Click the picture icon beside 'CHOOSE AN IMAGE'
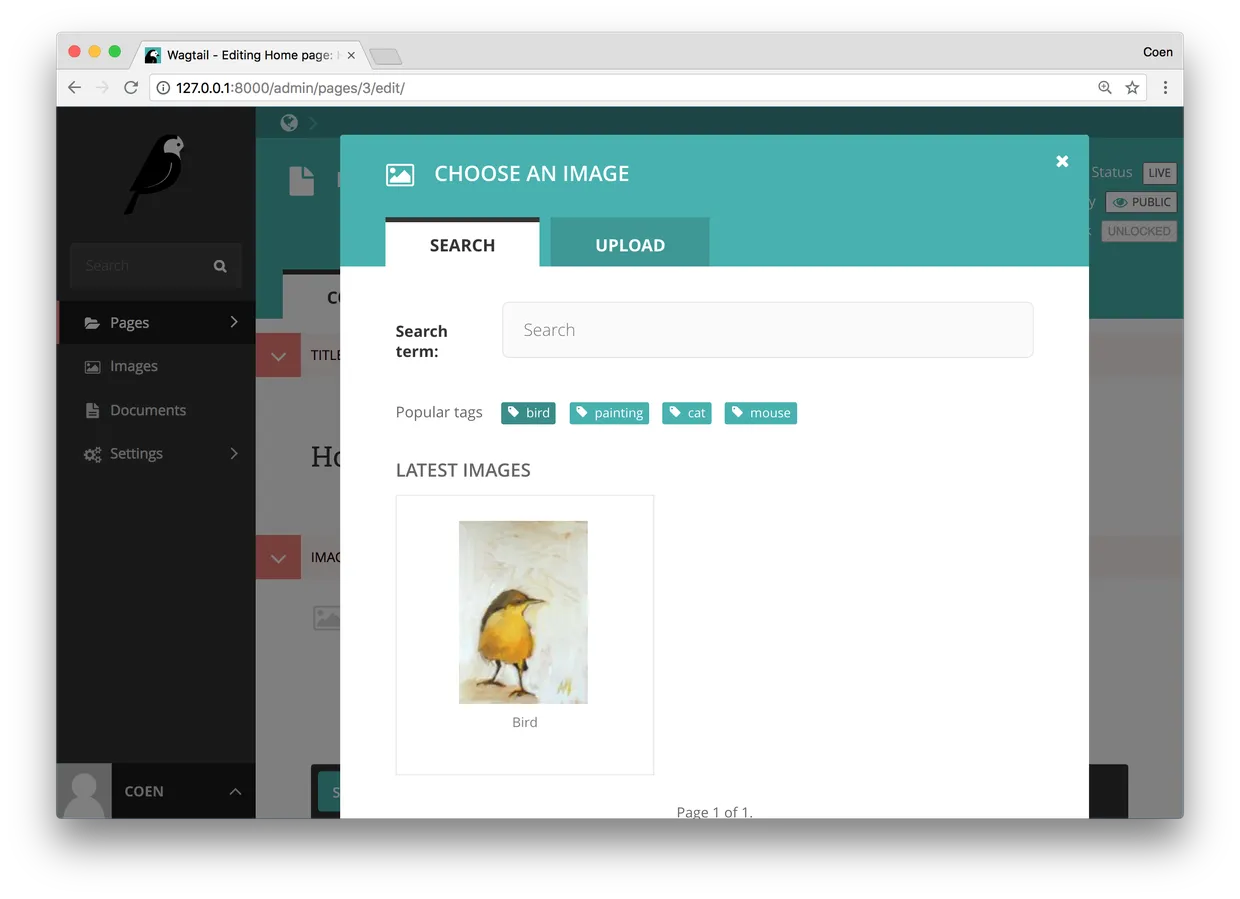This screenshot has width=1240, height=899. [399, 174]
